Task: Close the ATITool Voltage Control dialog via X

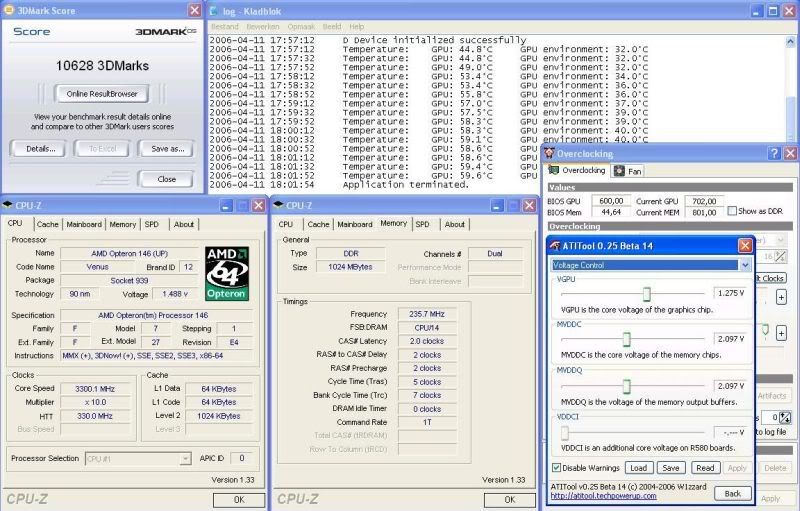Action: click(x=743, y=246)
